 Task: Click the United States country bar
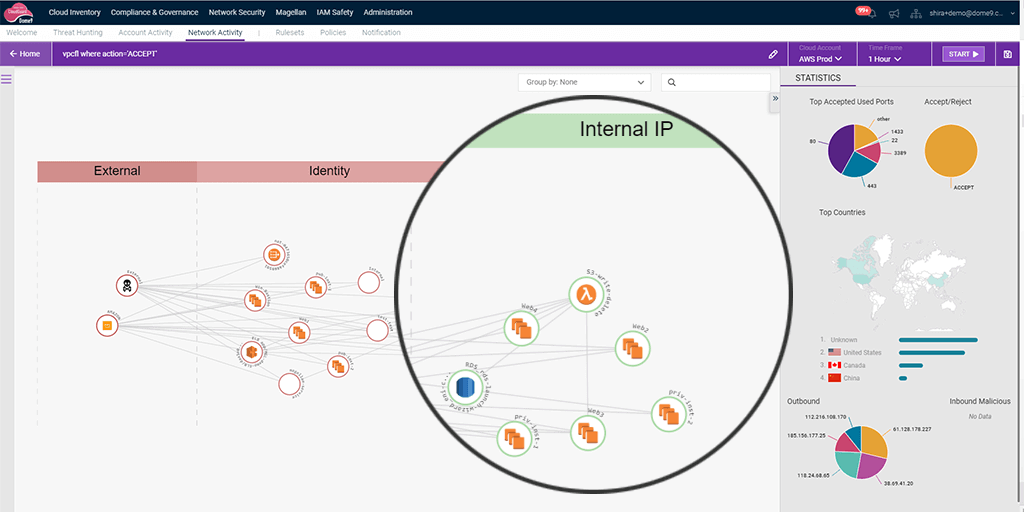coord(931,353)
